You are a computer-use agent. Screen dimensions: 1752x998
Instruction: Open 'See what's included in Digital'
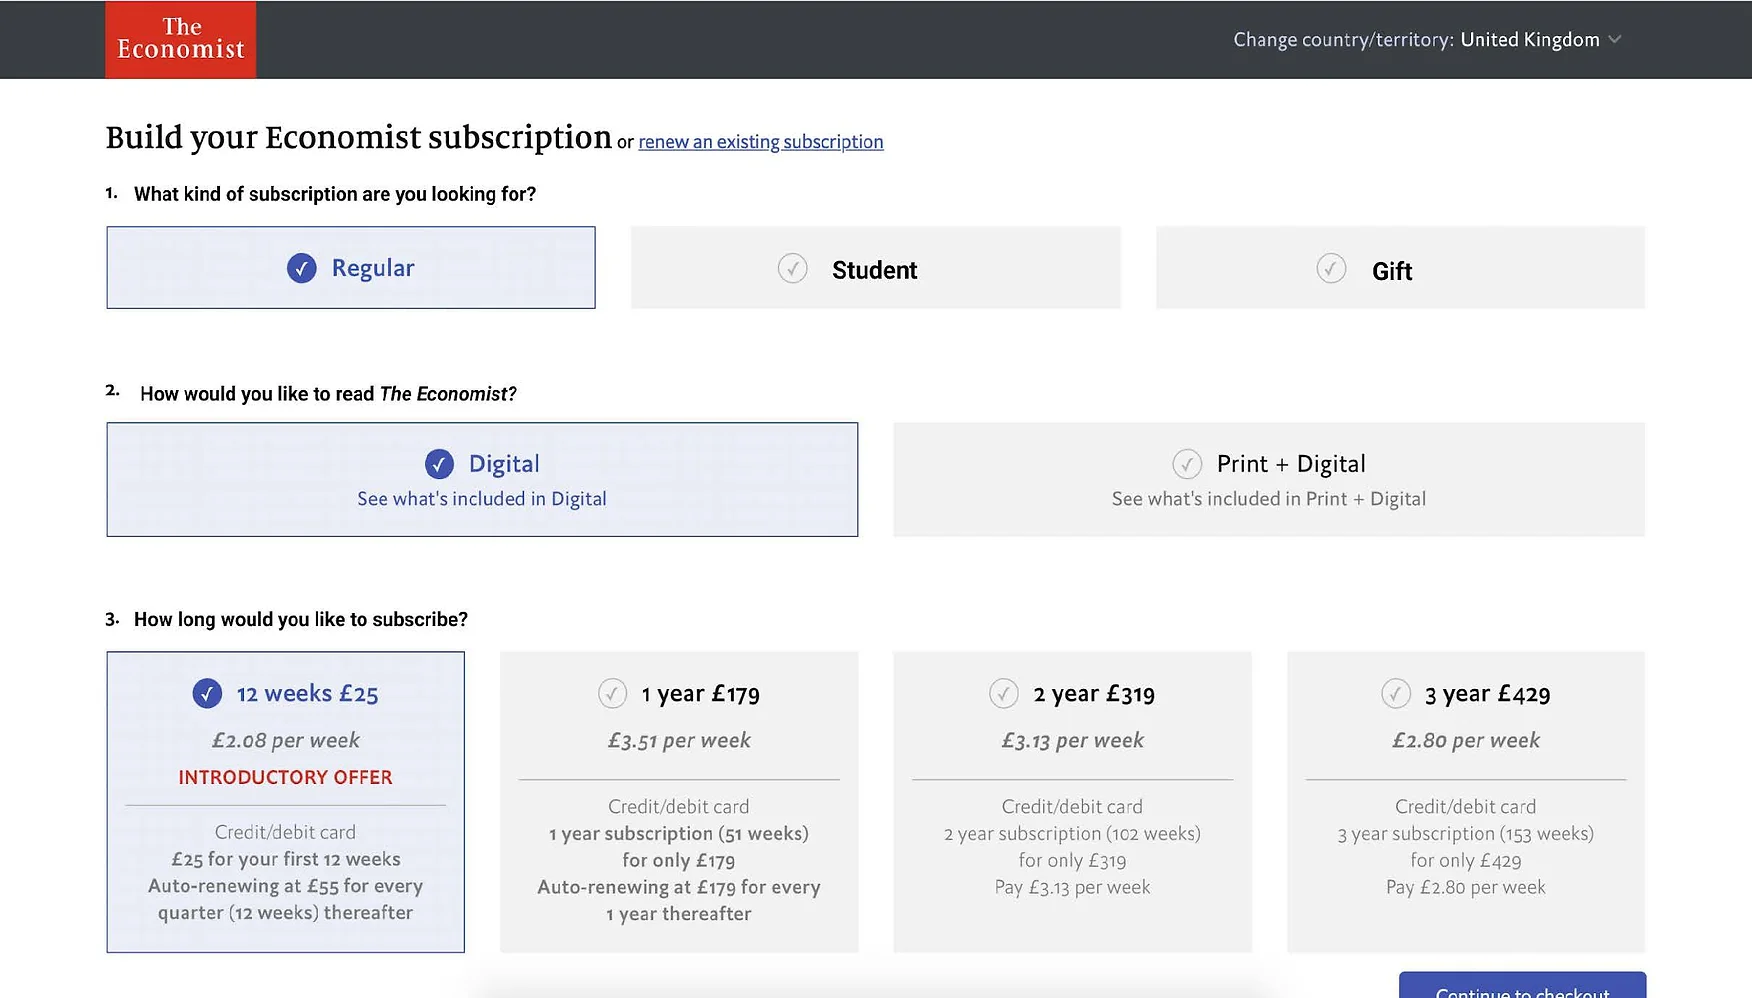(482, 499)
